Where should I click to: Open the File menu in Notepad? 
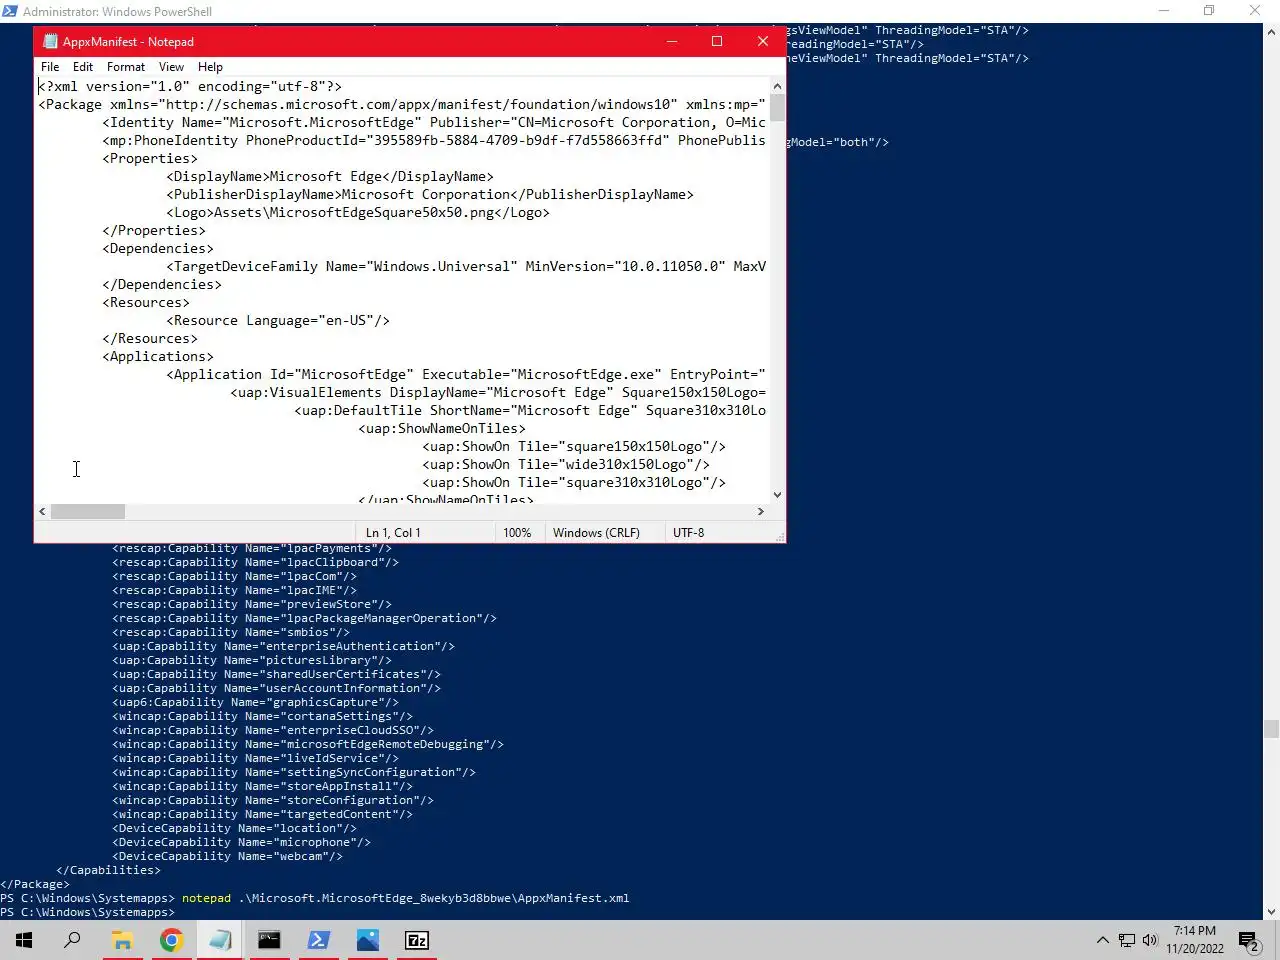(50, 67)
